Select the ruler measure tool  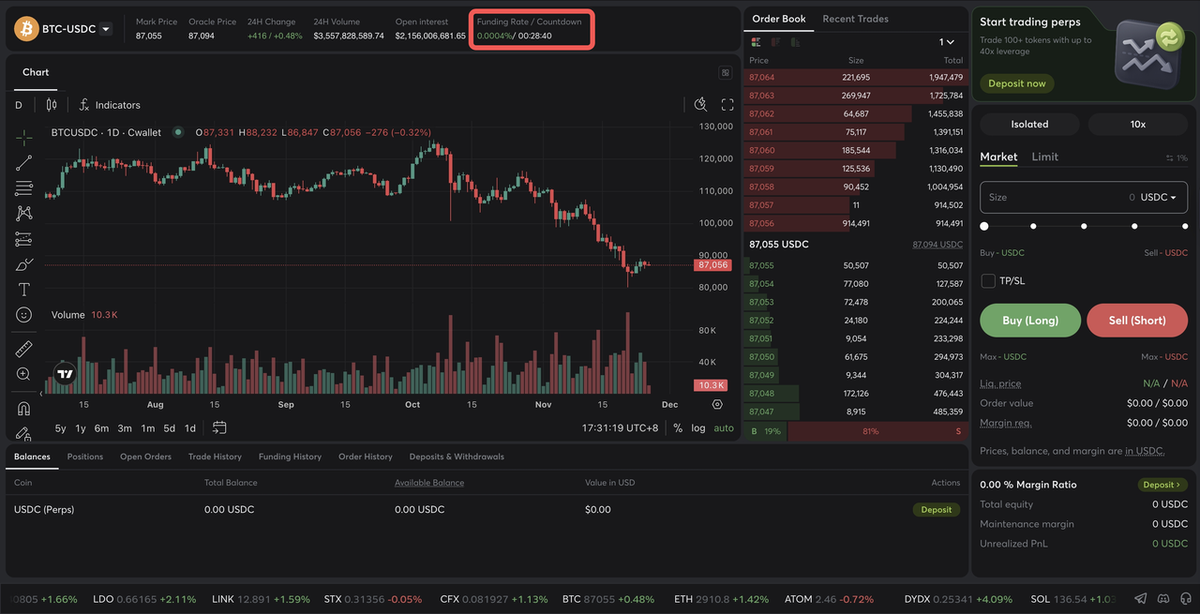[24, 348]
